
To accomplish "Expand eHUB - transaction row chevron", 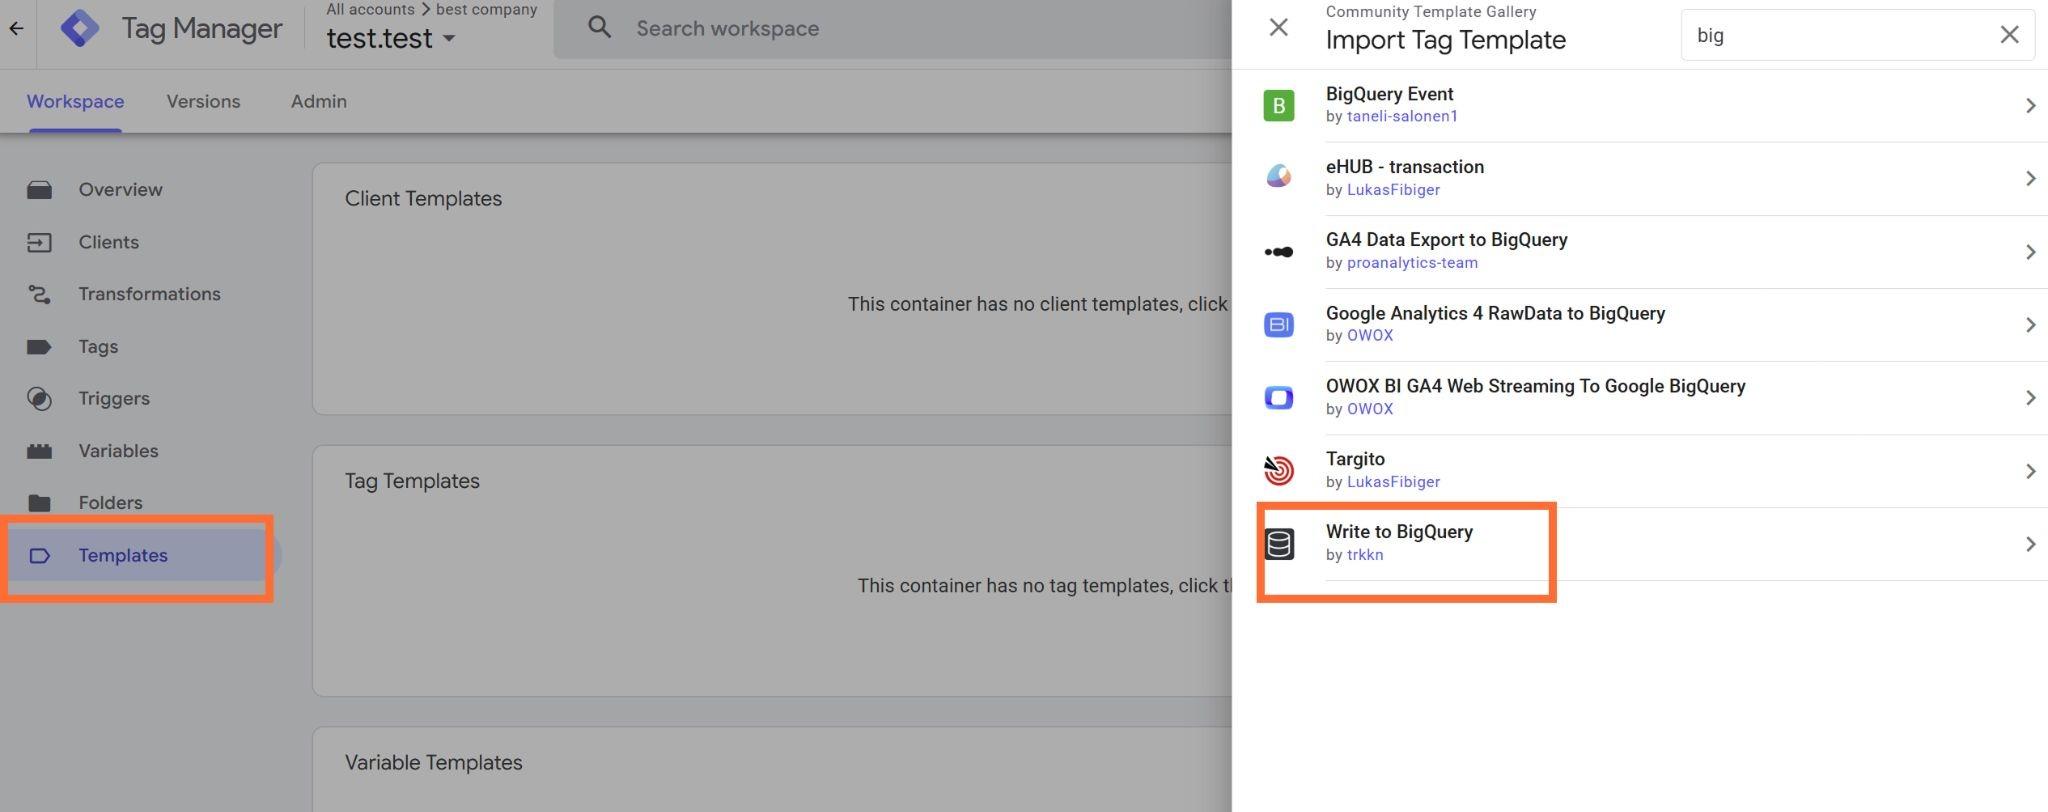I will click(x=2030, y=178).
